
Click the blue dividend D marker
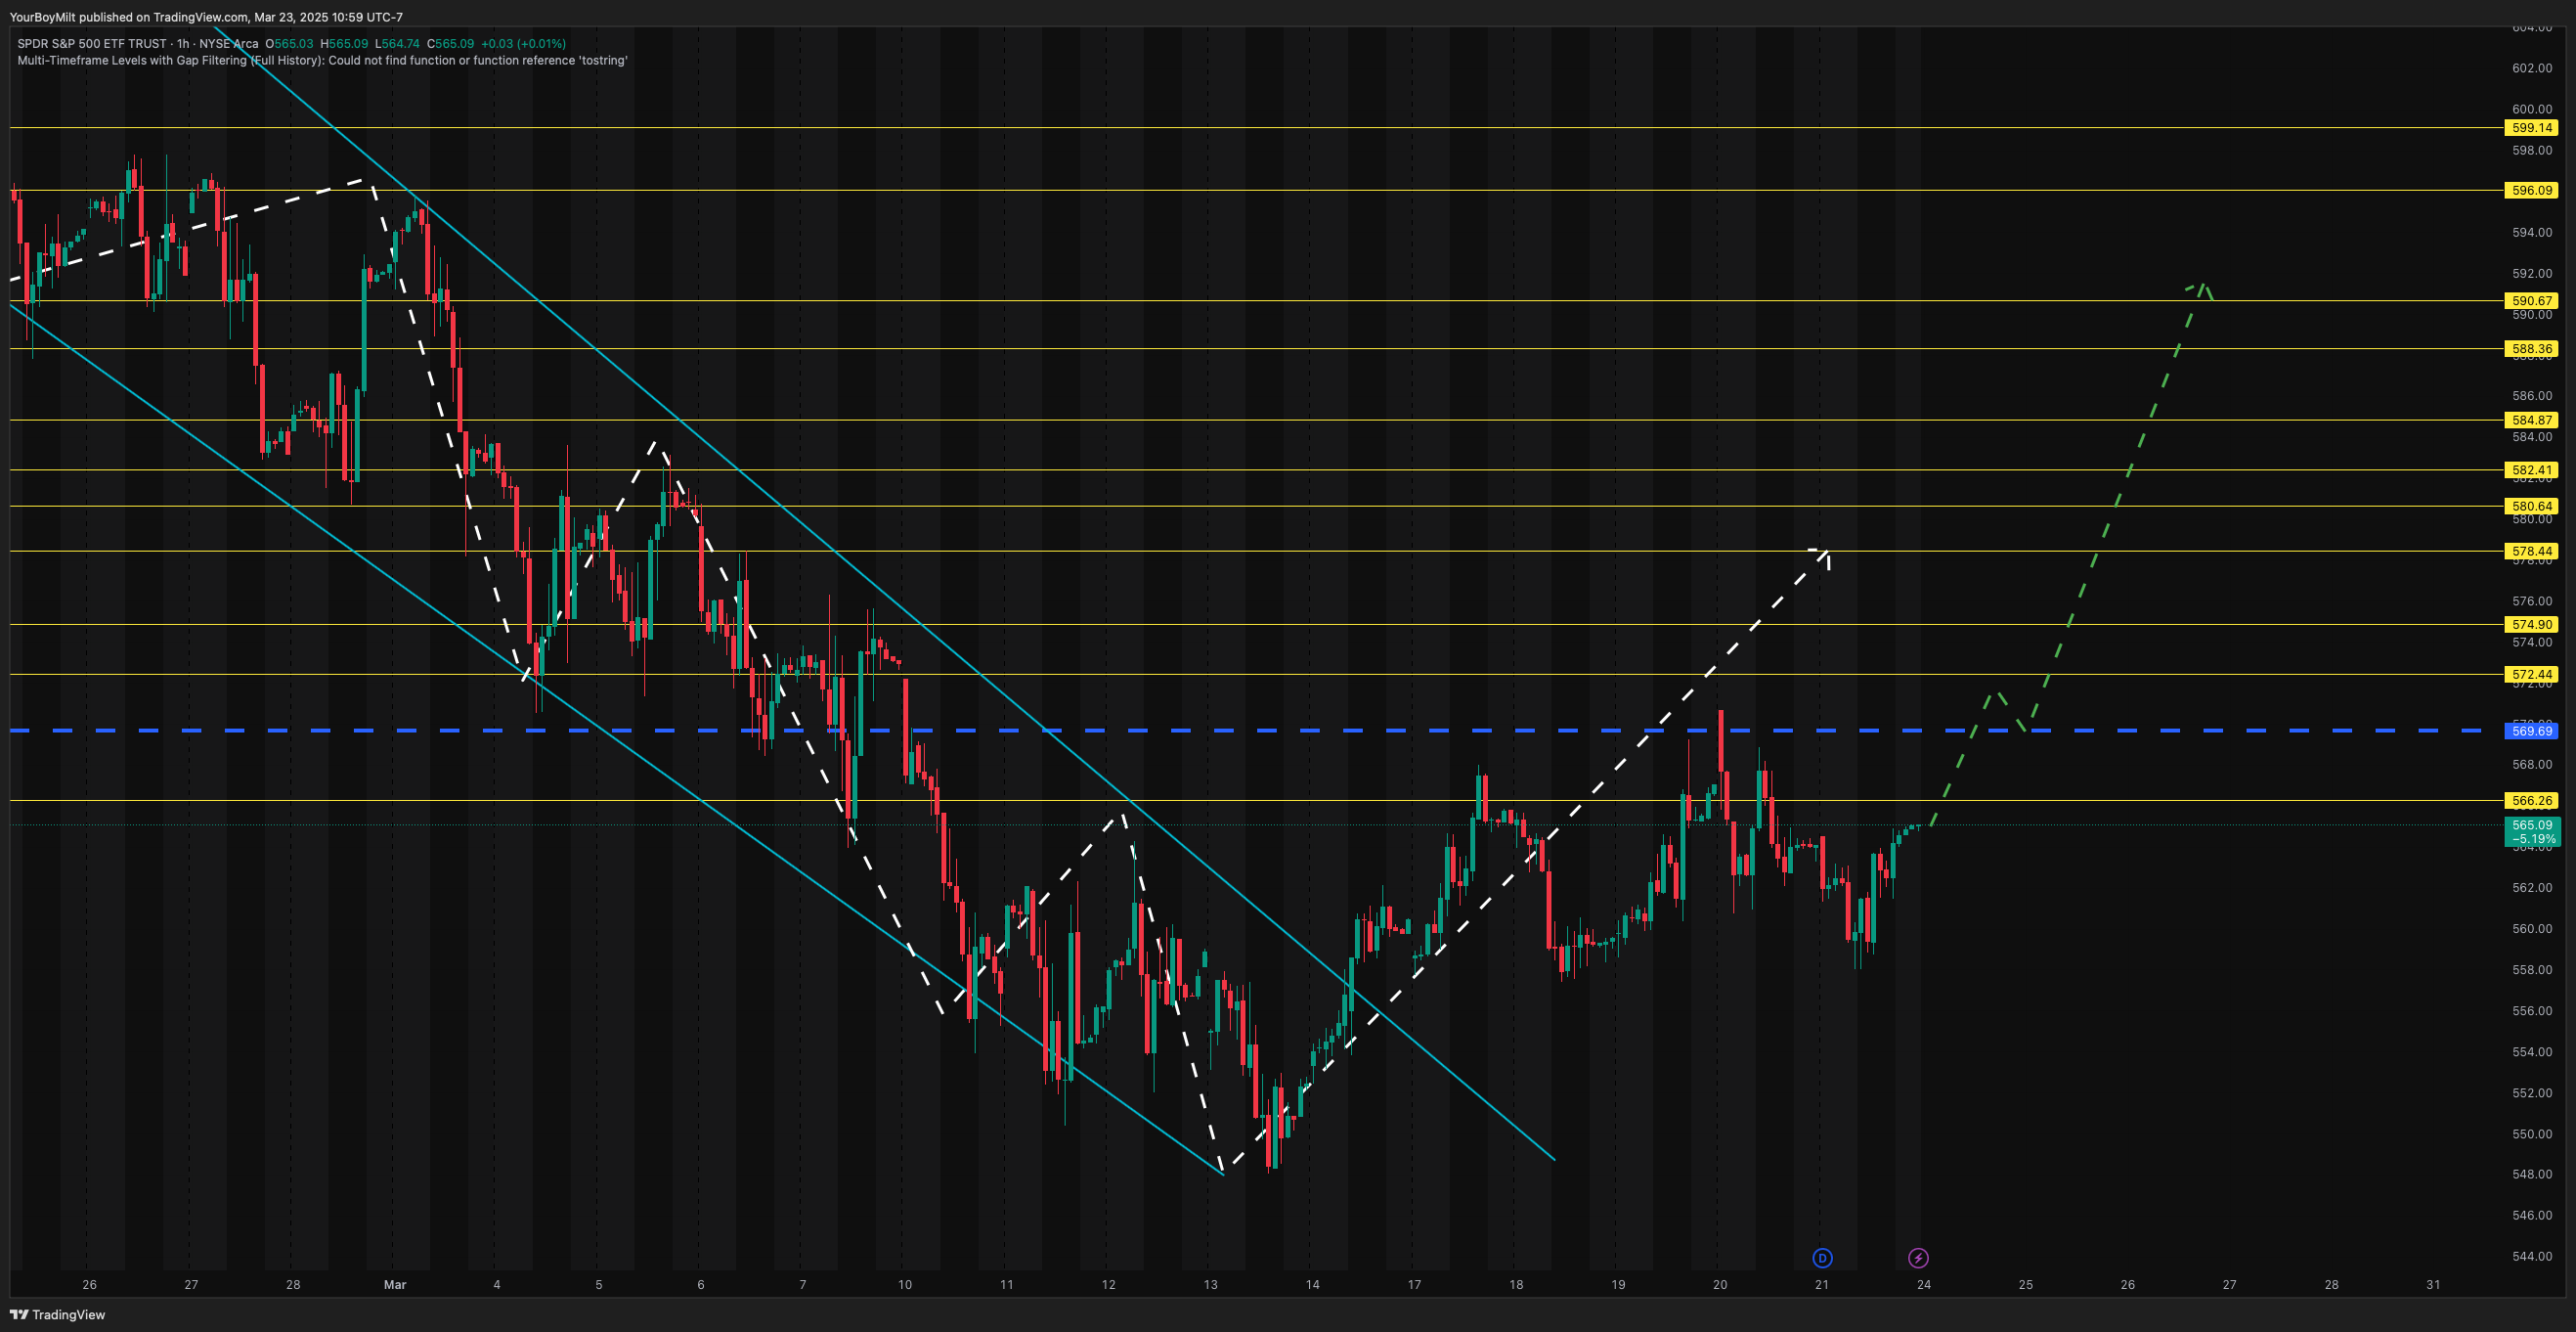(1822, 1258)
